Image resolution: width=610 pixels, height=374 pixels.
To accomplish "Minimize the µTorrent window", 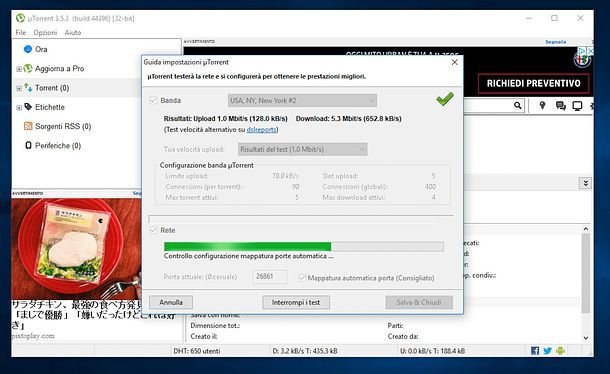I will (x=529, y=18).
